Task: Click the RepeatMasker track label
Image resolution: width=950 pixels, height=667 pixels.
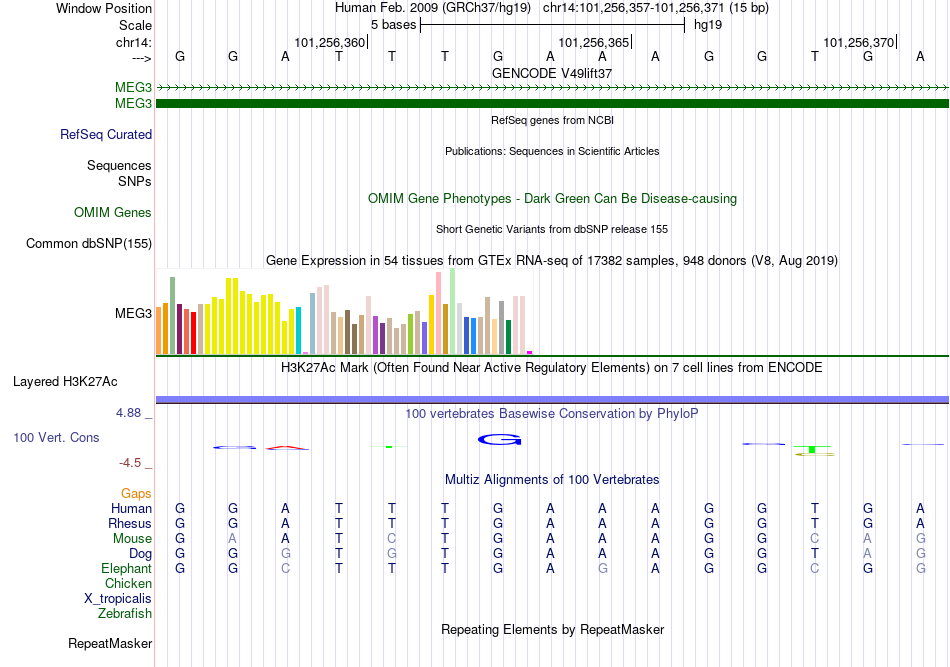Action: (x=110, y=643)
